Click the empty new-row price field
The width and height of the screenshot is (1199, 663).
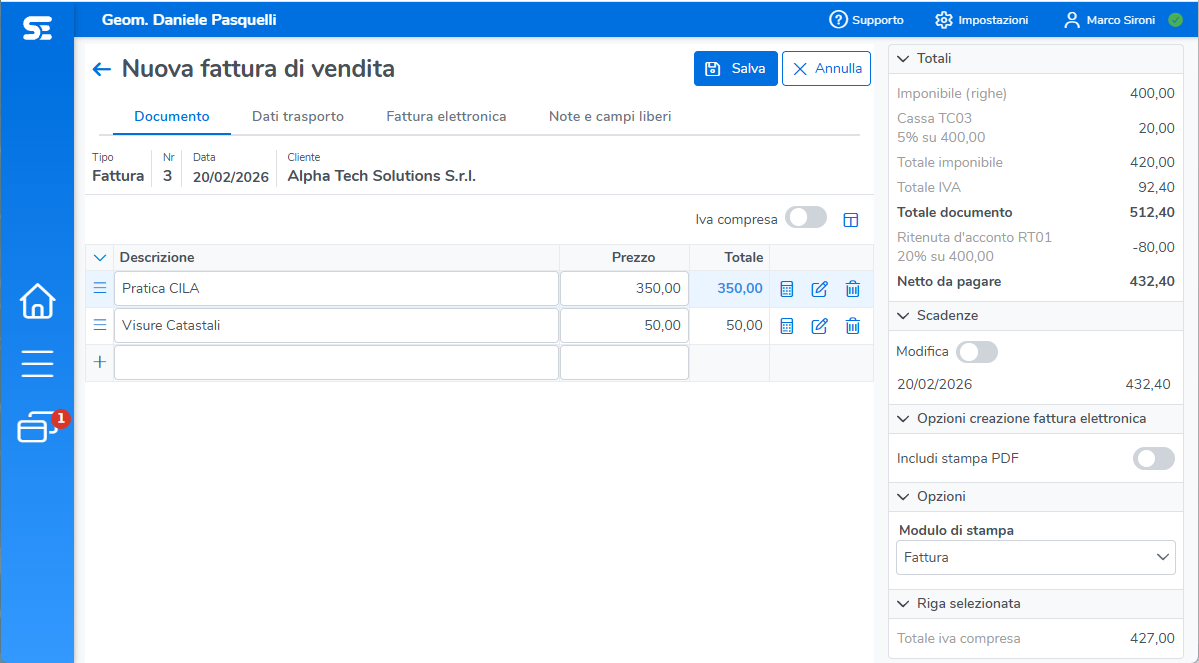tap(625, 362)
